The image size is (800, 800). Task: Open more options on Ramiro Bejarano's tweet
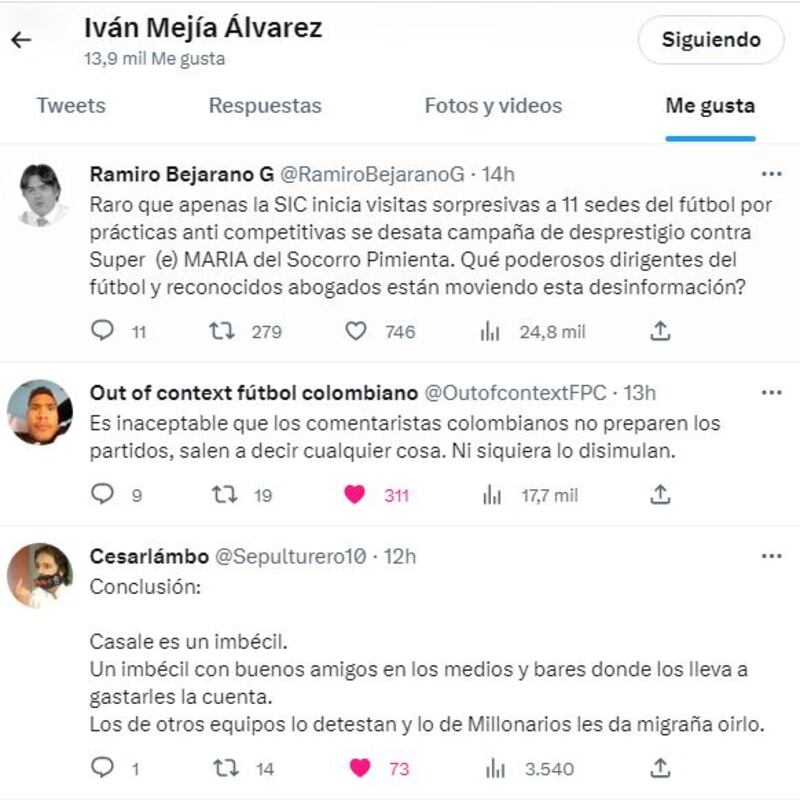pos(771,174)
